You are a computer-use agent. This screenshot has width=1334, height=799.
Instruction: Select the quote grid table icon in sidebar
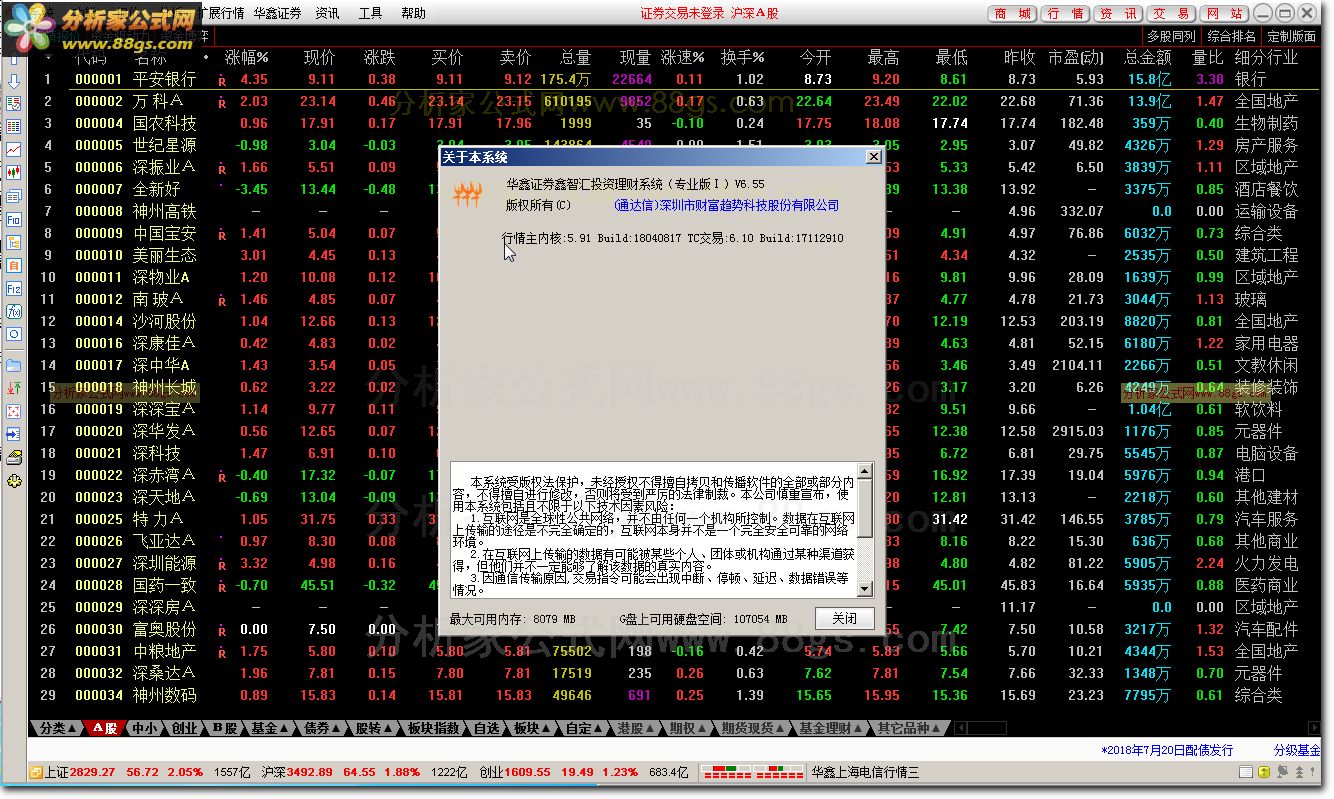point(13,126)
